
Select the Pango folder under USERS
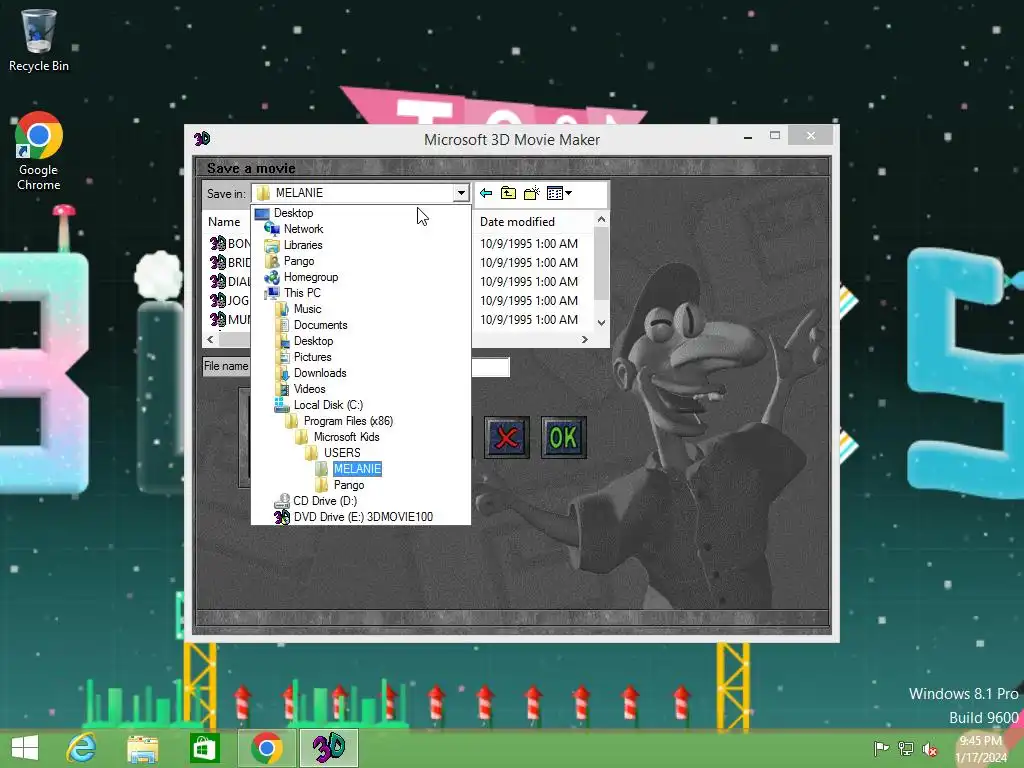point(348,485)
